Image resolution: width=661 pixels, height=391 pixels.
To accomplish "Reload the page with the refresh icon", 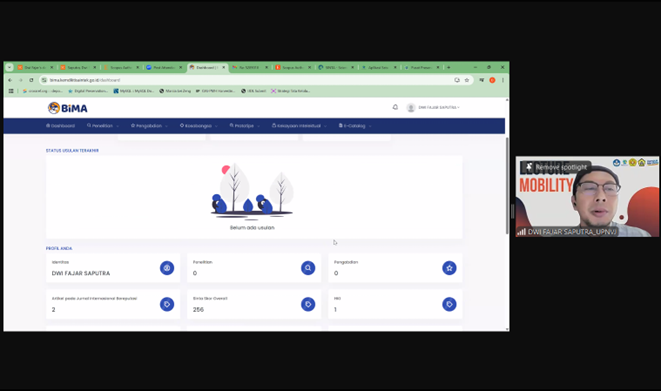I will pyautogui.click(x=31, y=80).
